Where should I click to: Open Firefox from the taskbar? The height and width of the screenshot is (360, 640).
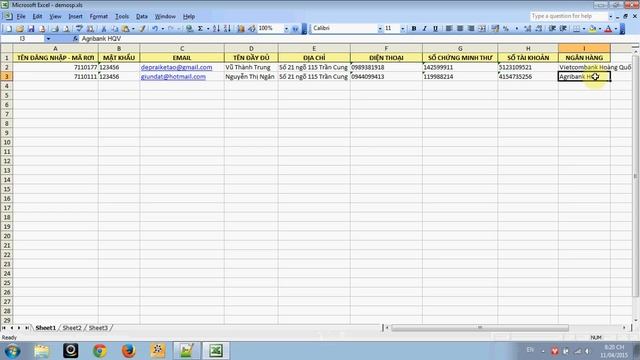(x=129, y=351)
